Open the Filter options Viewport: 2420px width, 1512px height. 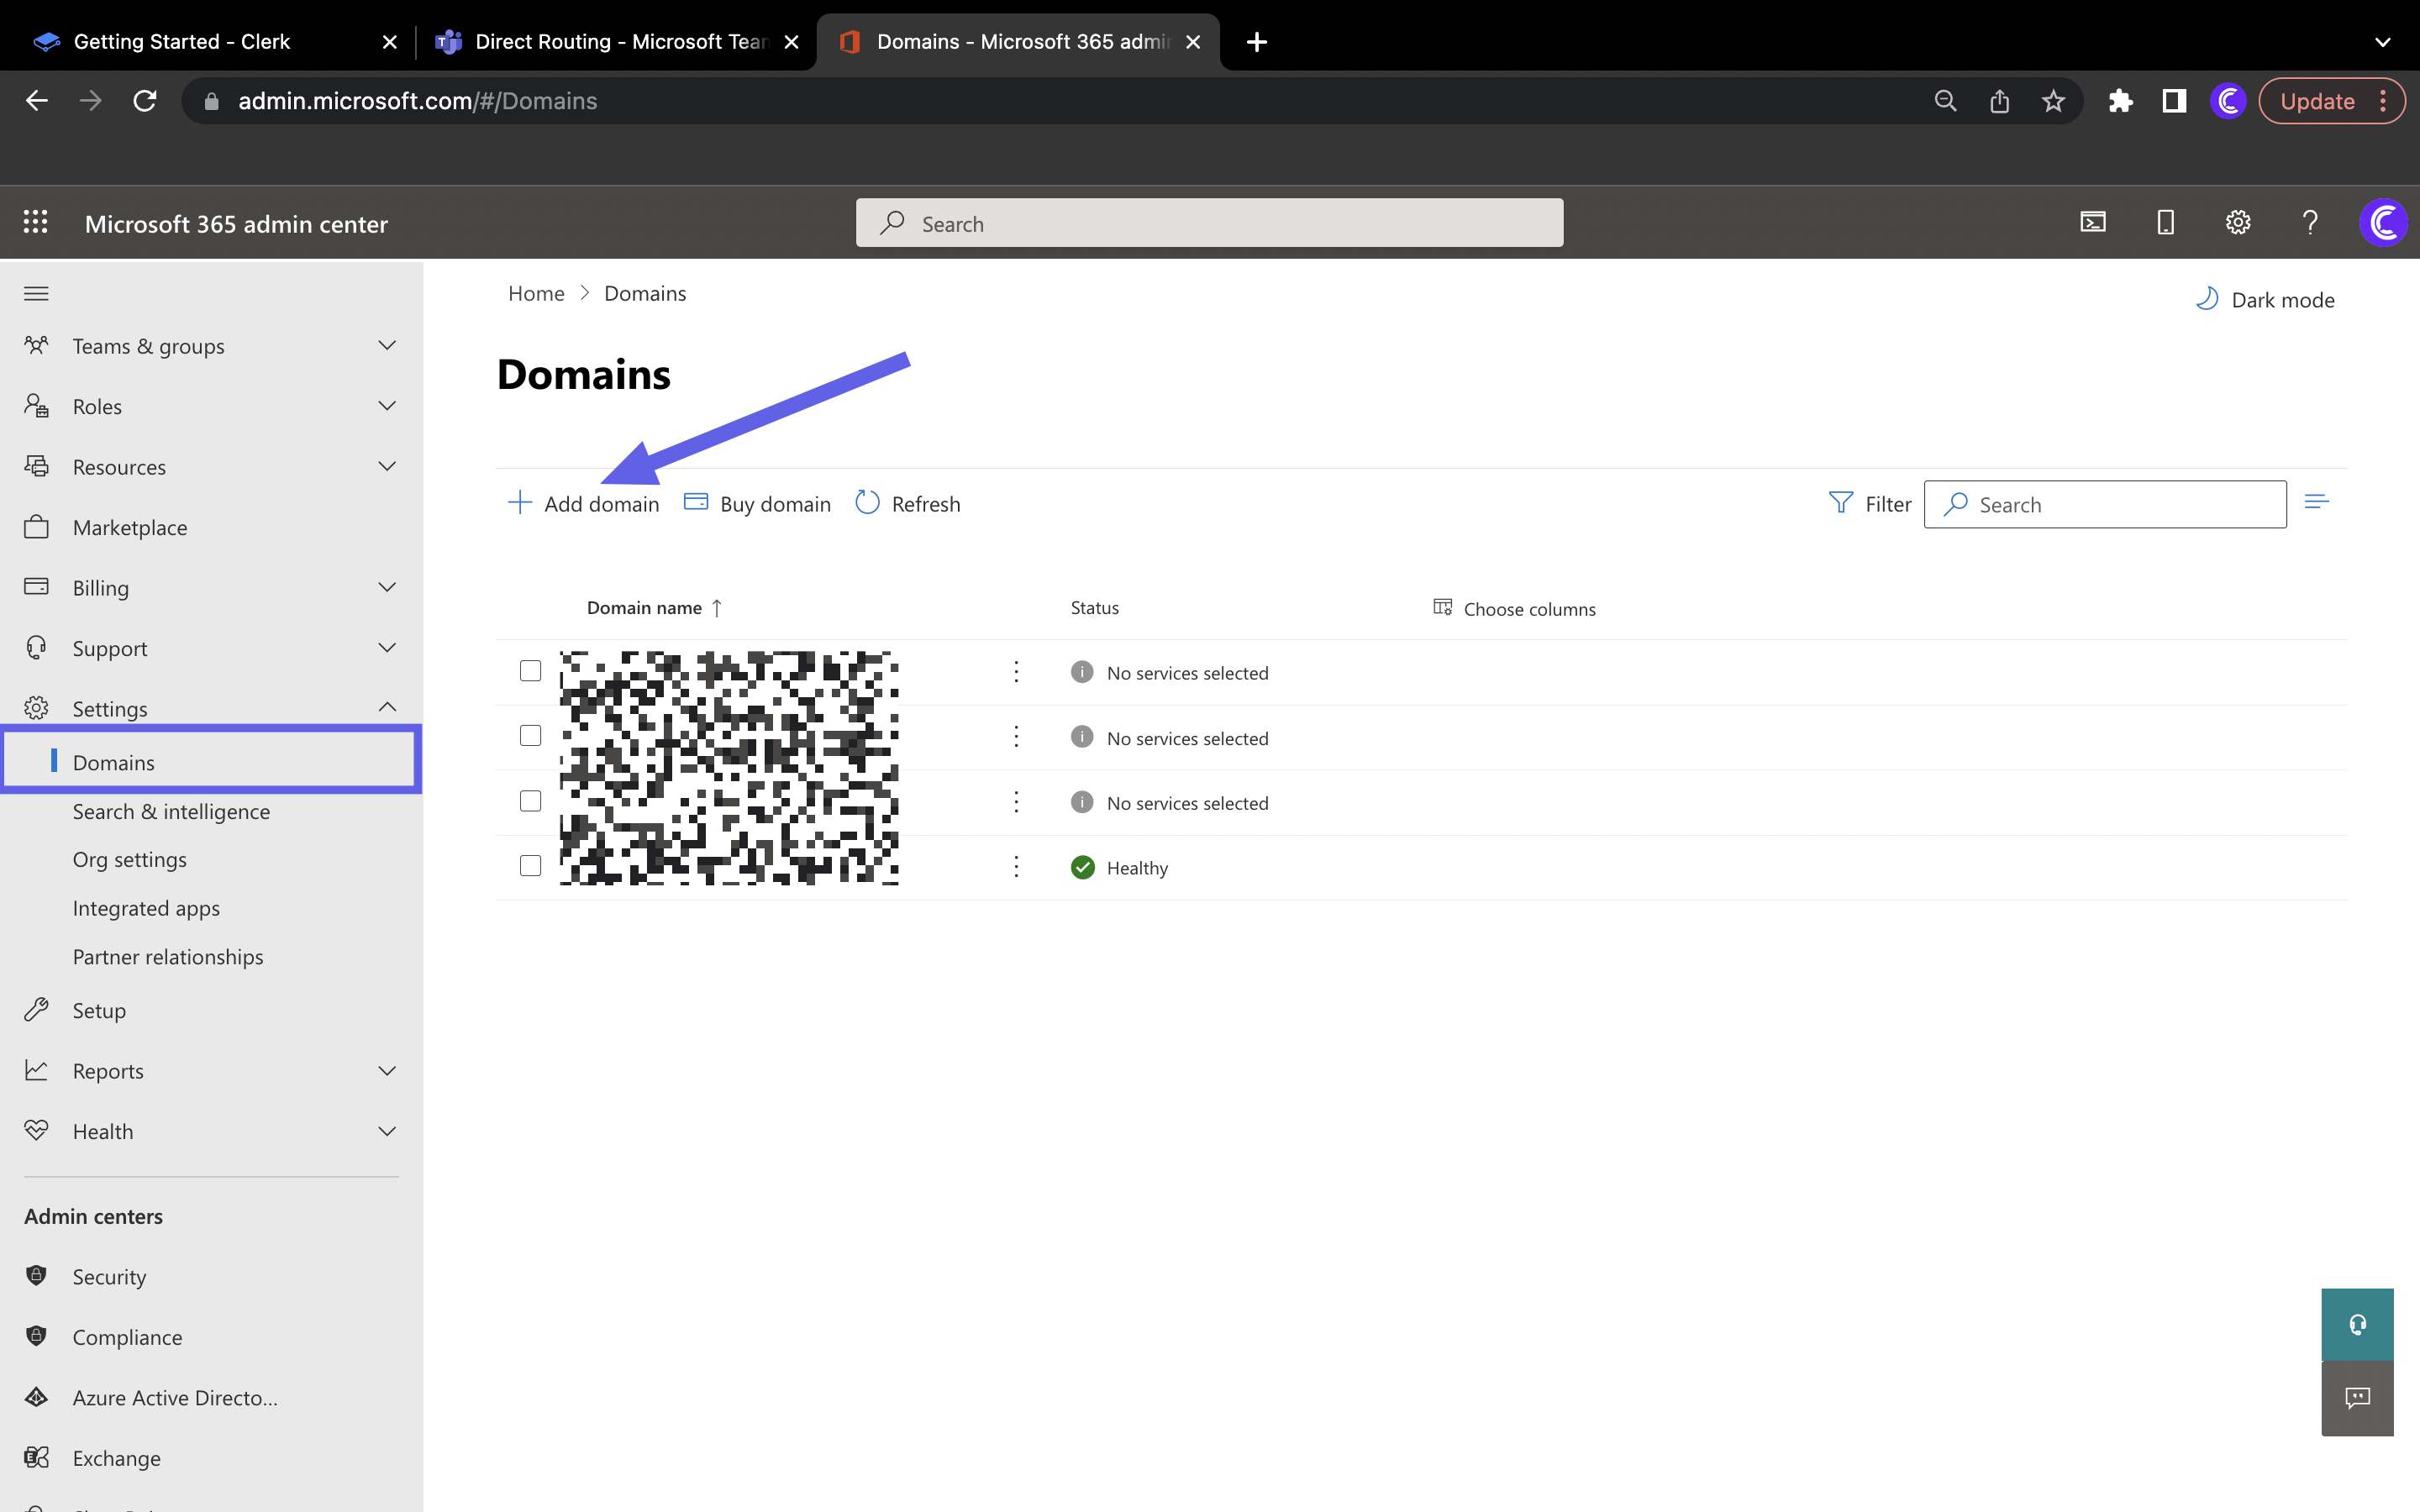point(1869,504)
